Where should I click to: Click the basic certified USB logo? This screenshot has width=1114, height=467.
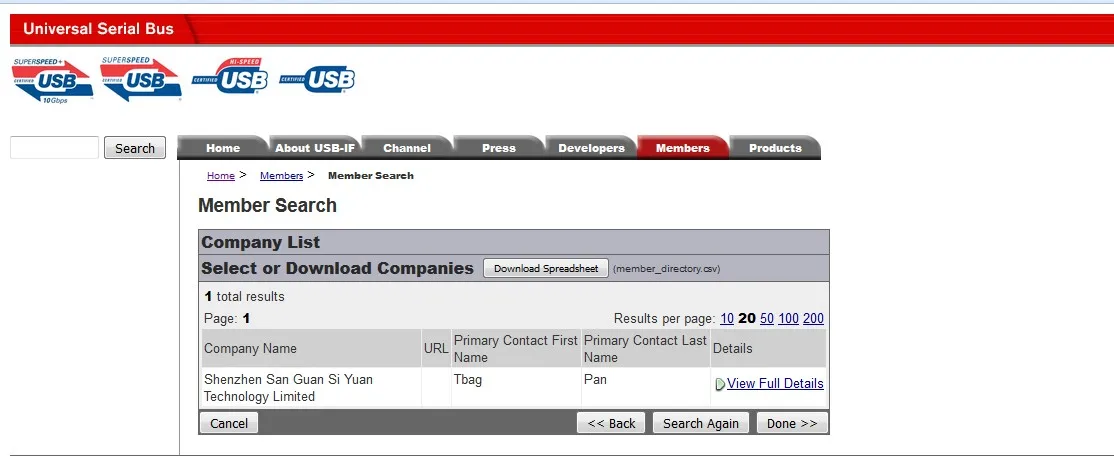coord(317,79)
